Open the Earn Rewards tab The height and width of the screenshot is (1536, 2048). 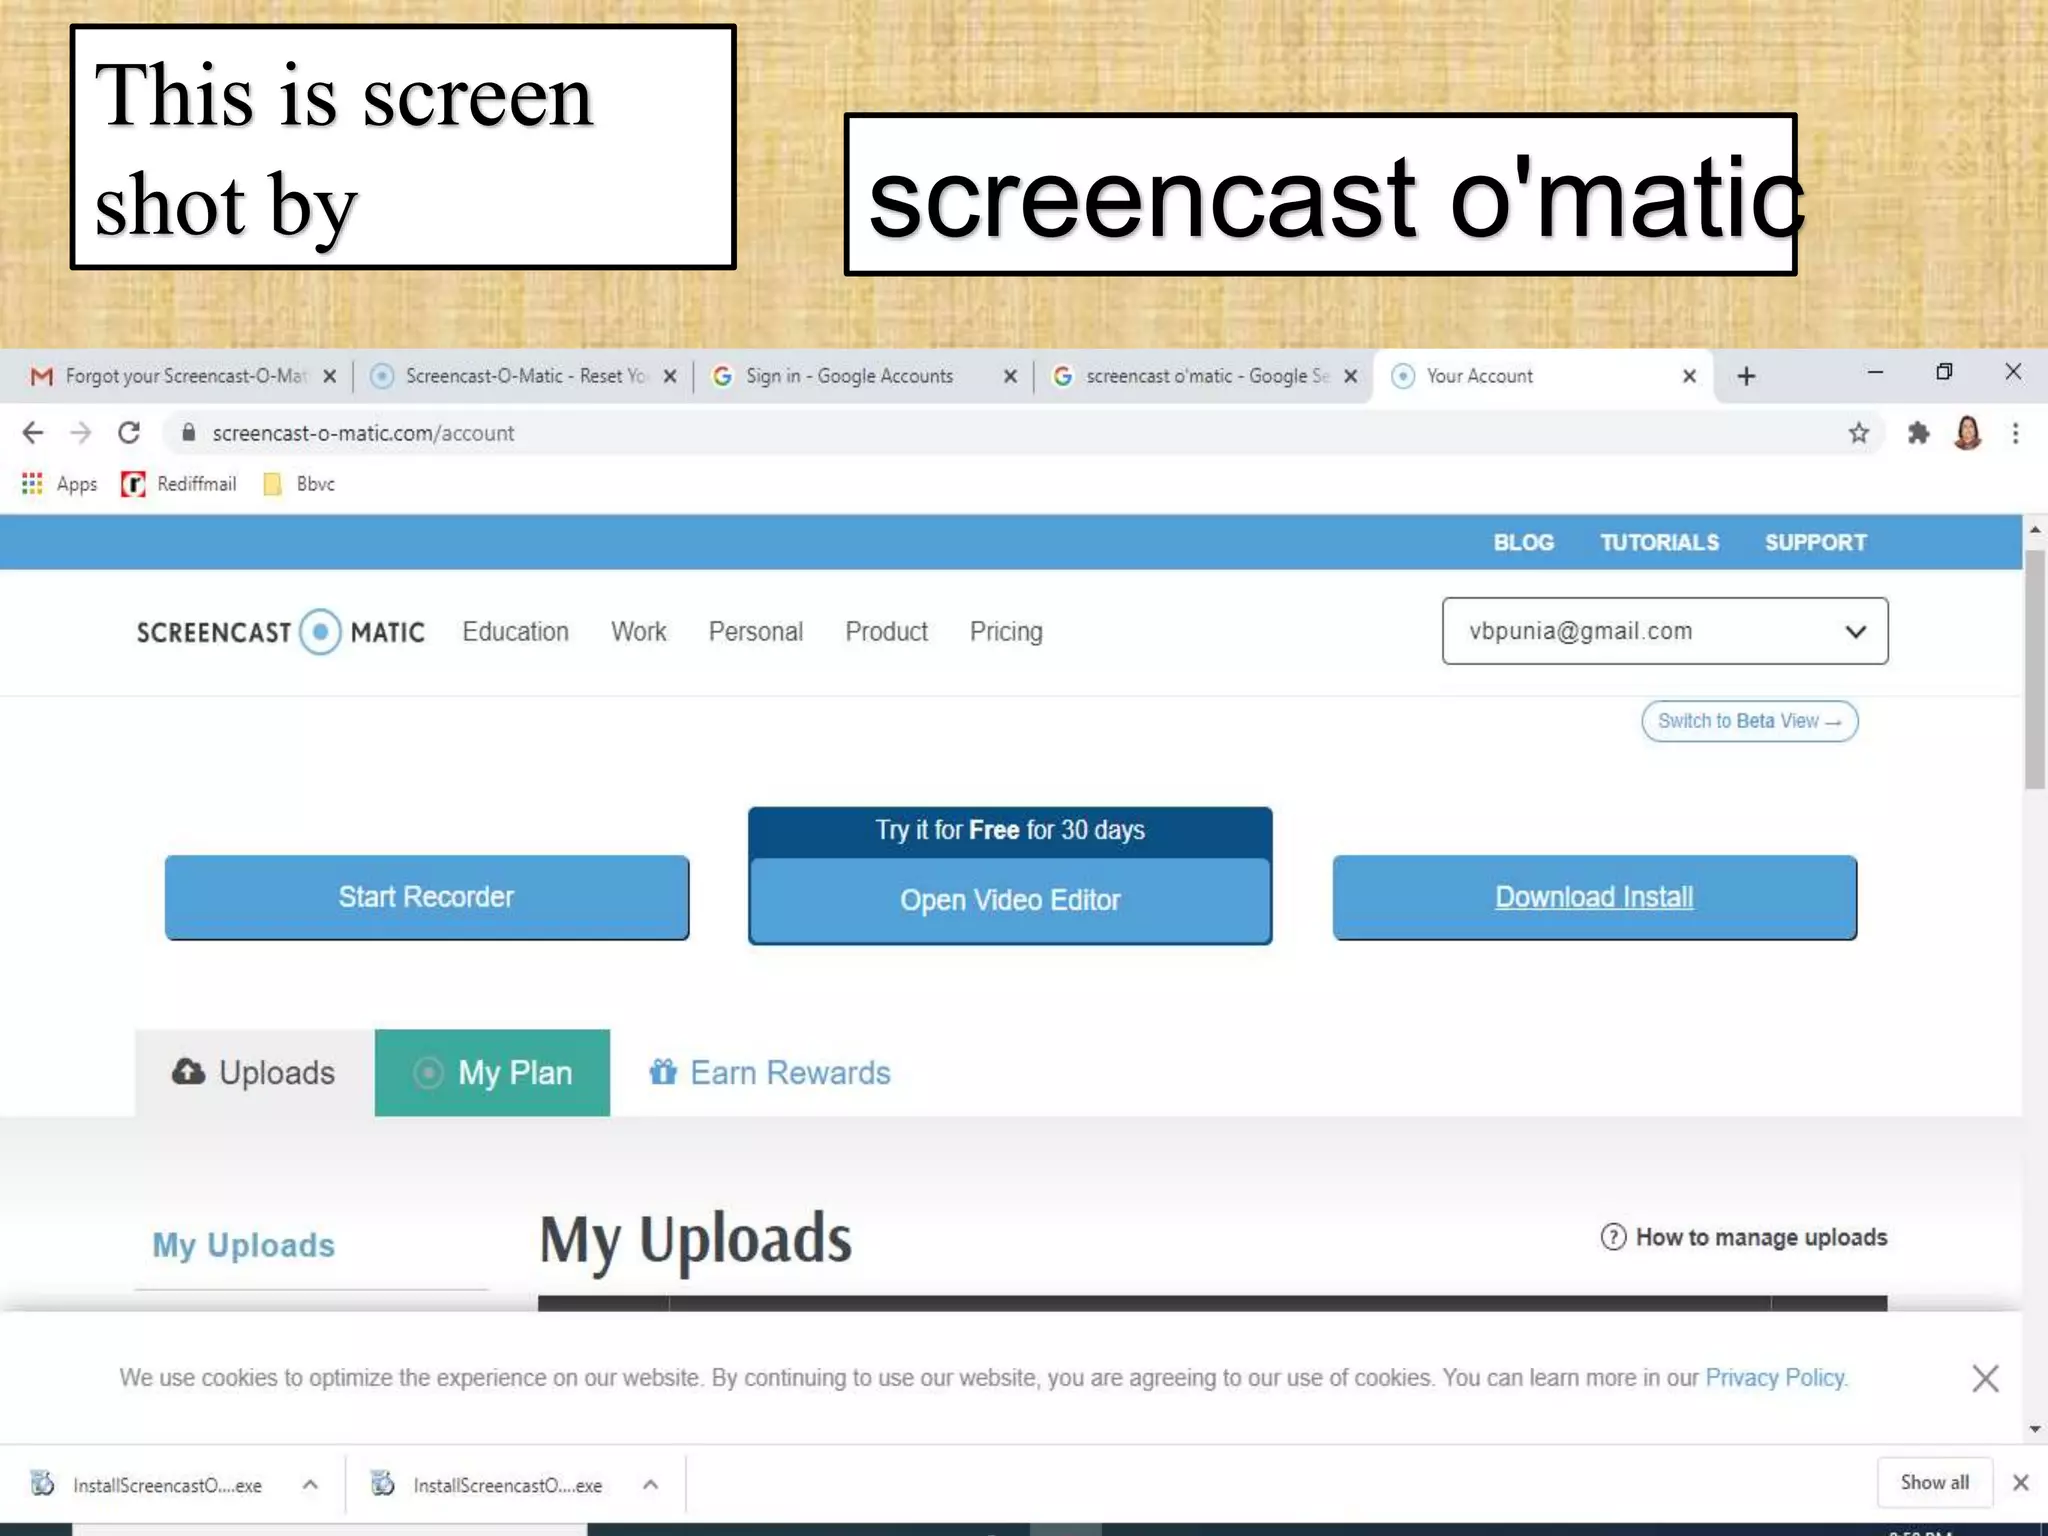[x=769, y=1073]
